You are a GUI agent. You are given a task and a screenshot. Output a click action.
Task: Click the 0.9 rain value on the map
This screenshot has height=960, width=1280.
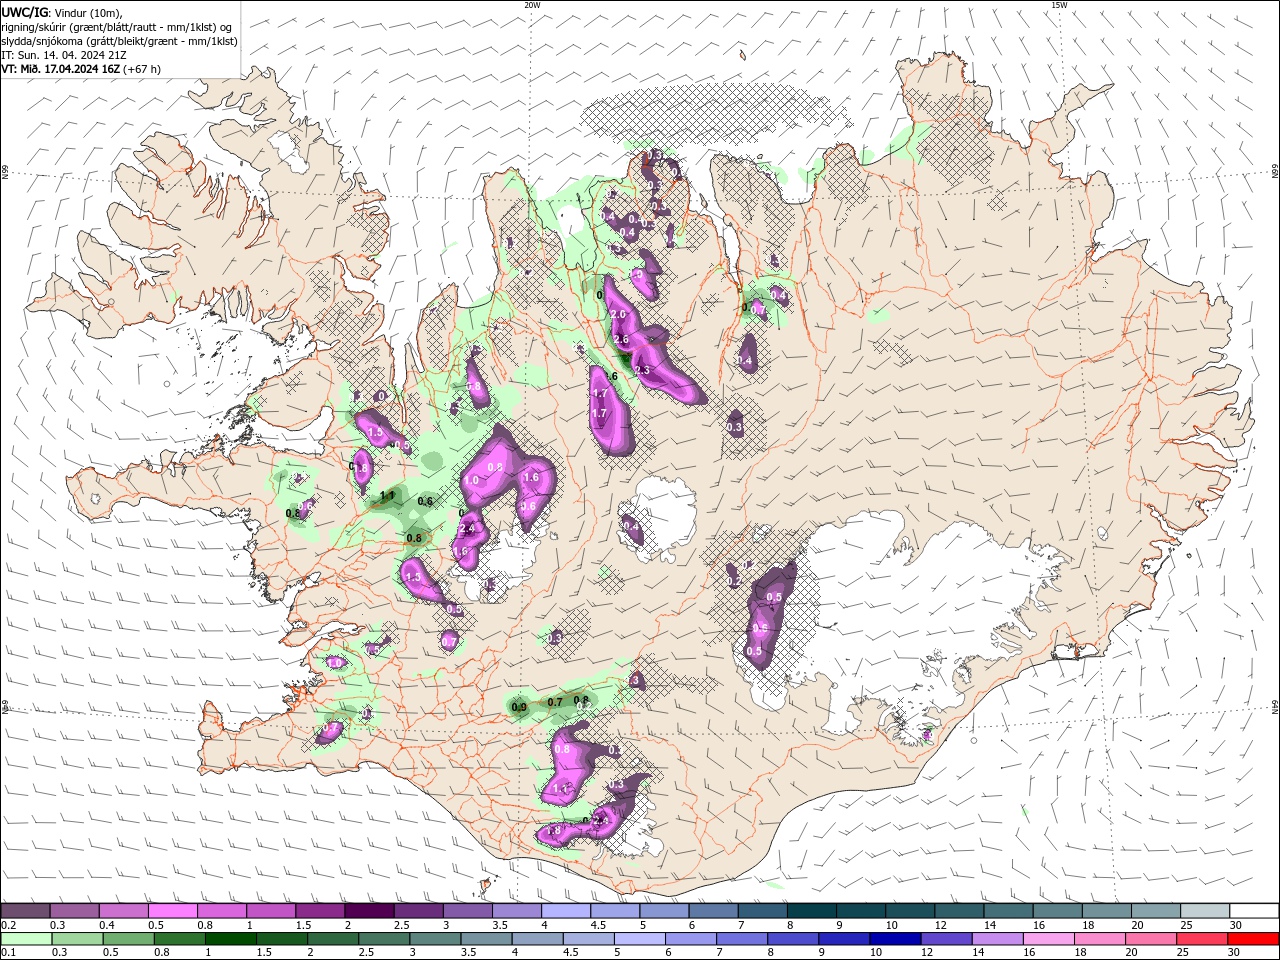(x=519, y=707)
